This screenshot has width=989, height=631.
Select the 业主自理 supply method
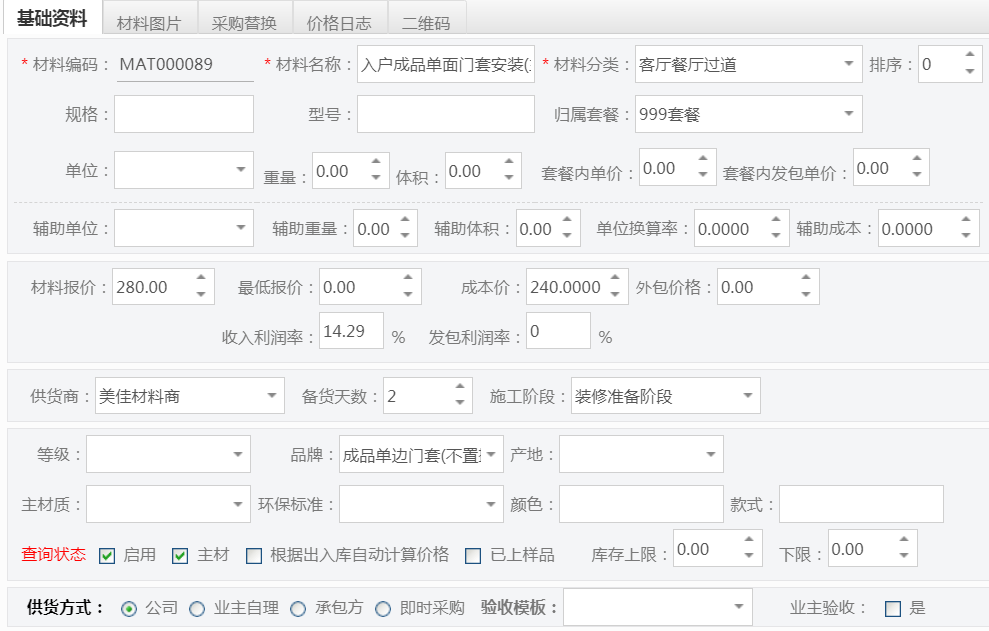[197, 608]
